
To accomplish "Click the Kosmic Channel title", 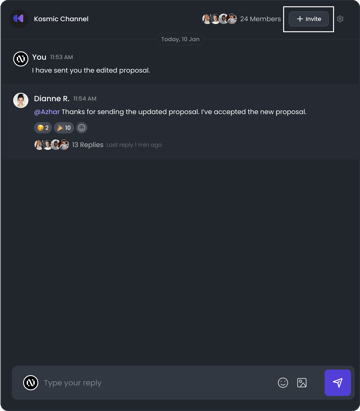I will [x=61, y=19].
